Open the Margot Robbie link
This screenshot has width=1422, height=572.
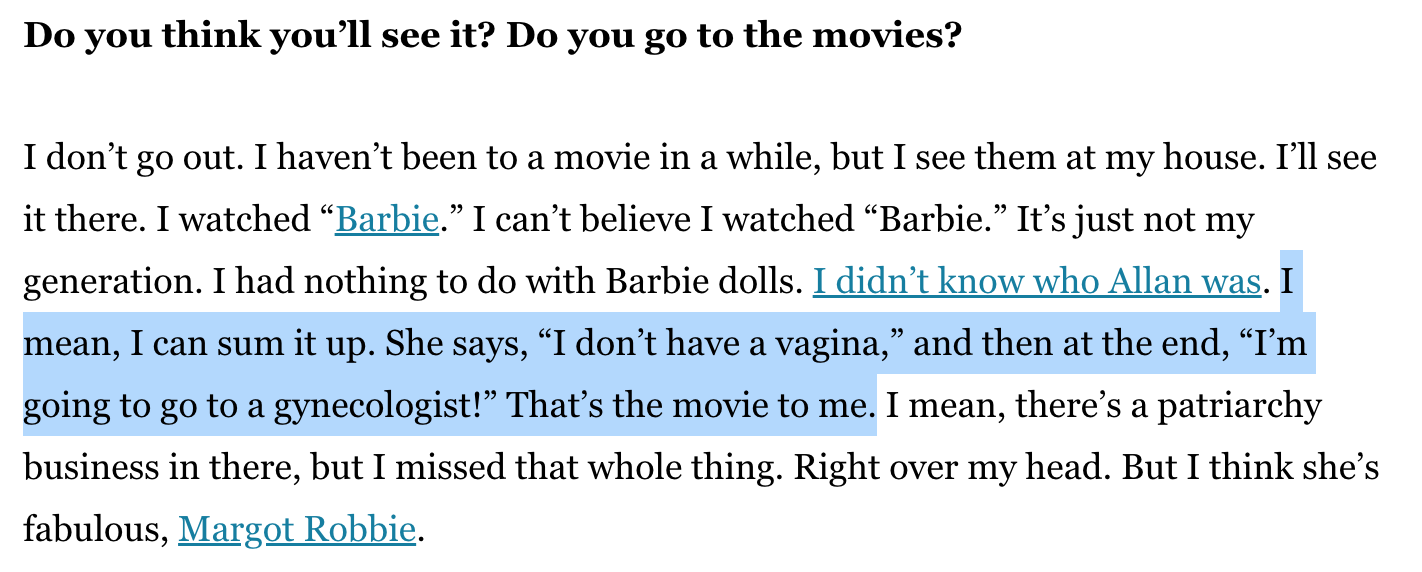pos(296,530)
